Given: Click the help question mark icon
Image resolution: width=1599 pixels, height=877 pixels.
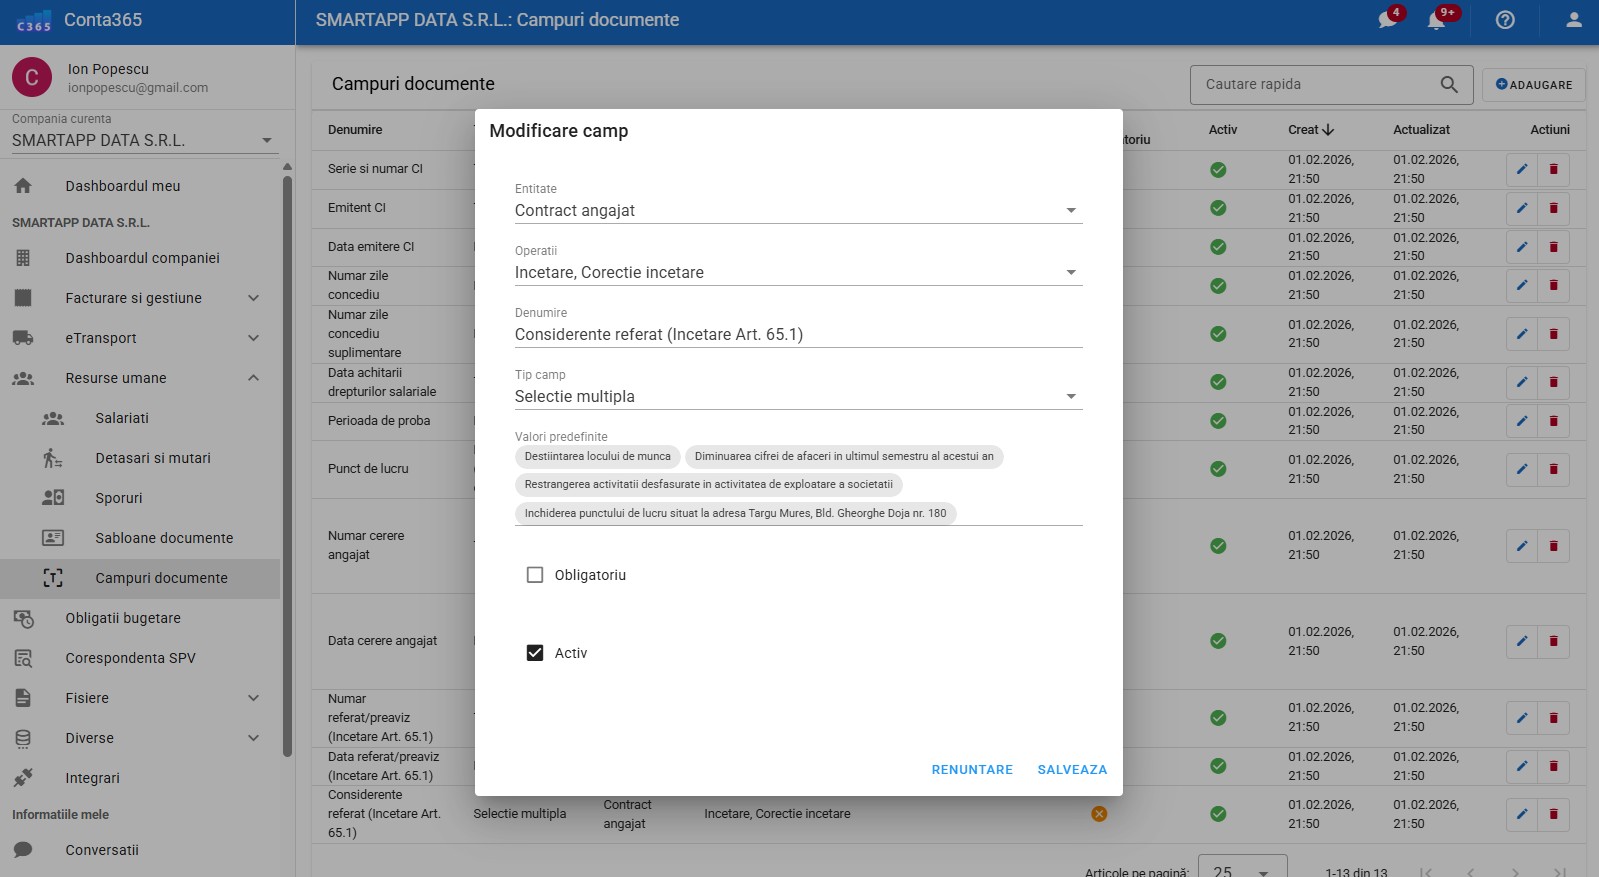Looking at the screenshot, I should point(1505,20).
